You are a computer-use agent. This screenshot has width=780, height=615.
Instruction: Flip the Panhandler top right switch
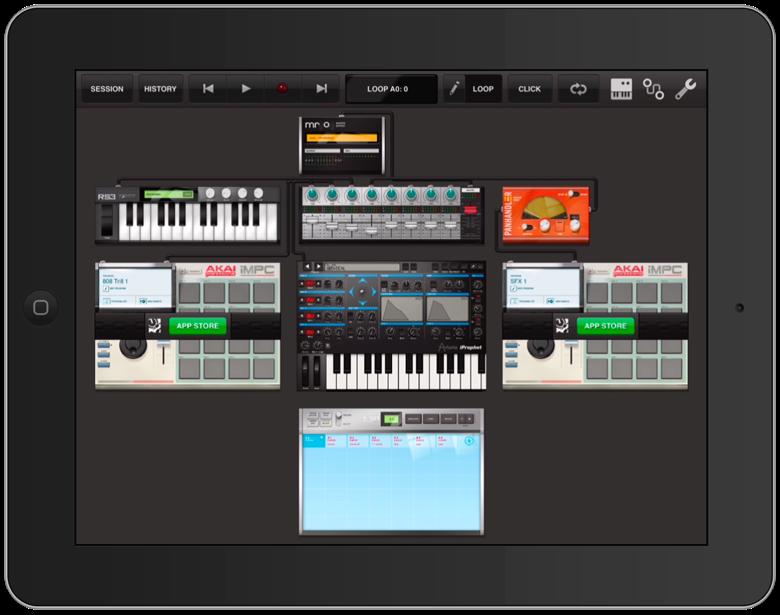572,194
